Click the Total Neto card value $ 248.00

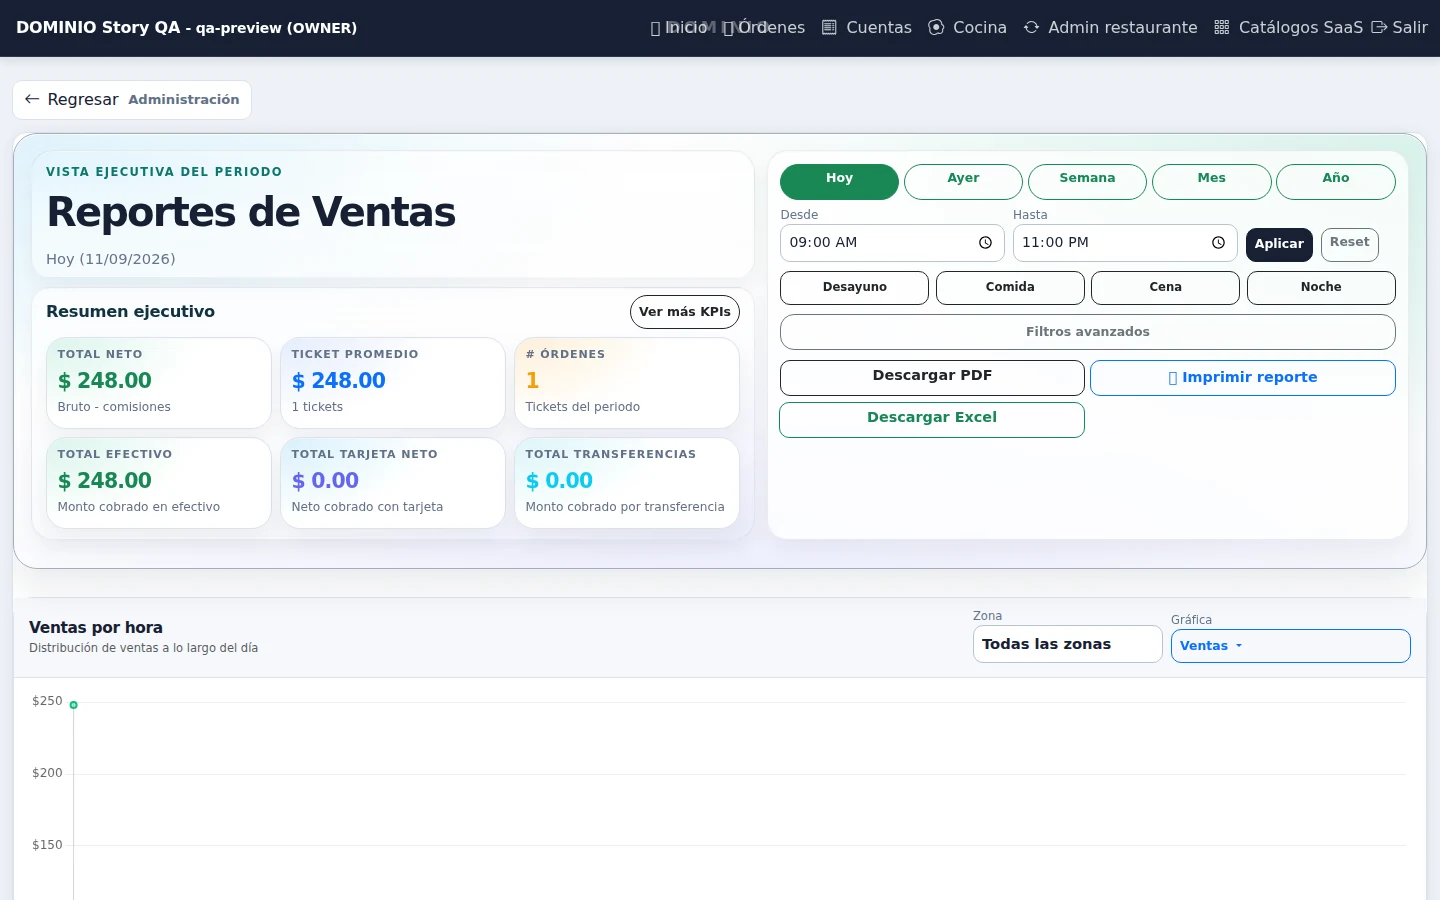coord(105,381)
